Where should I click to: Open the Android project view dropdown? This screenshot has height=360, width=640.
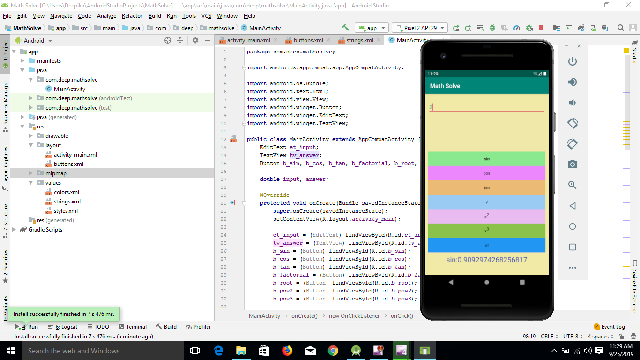(x=34, y=40)
